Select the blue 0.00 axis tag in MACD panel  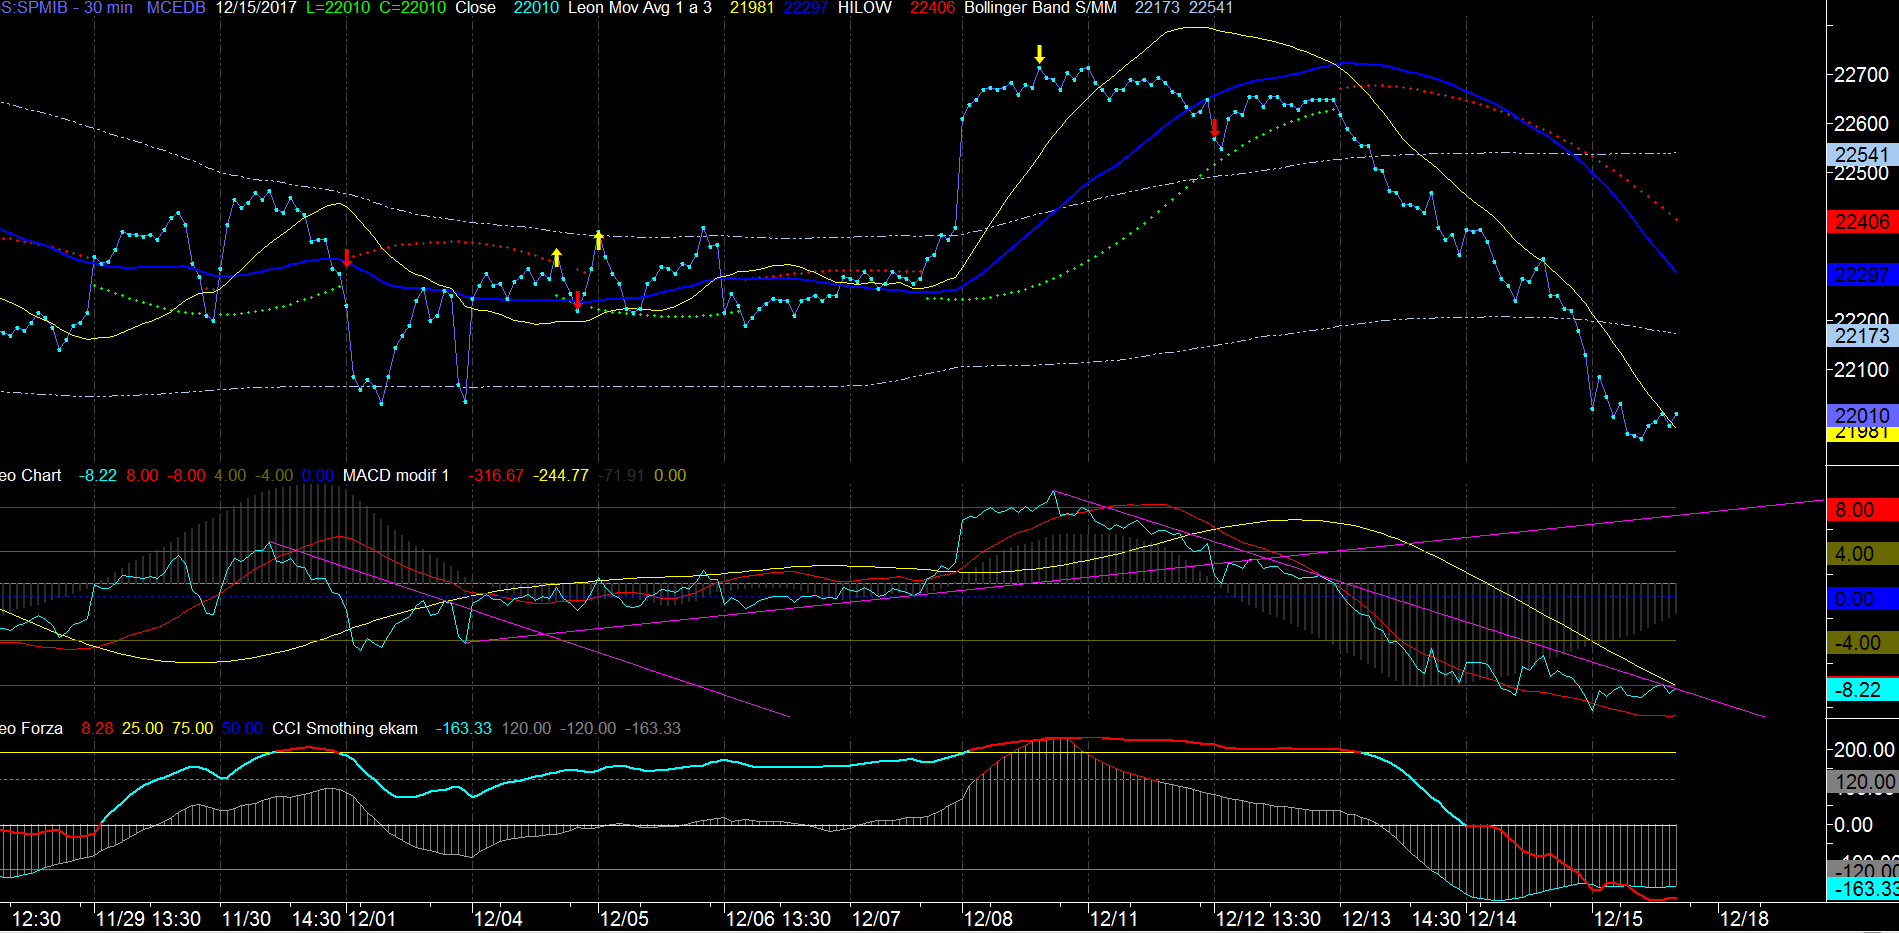coord(1862,599)
